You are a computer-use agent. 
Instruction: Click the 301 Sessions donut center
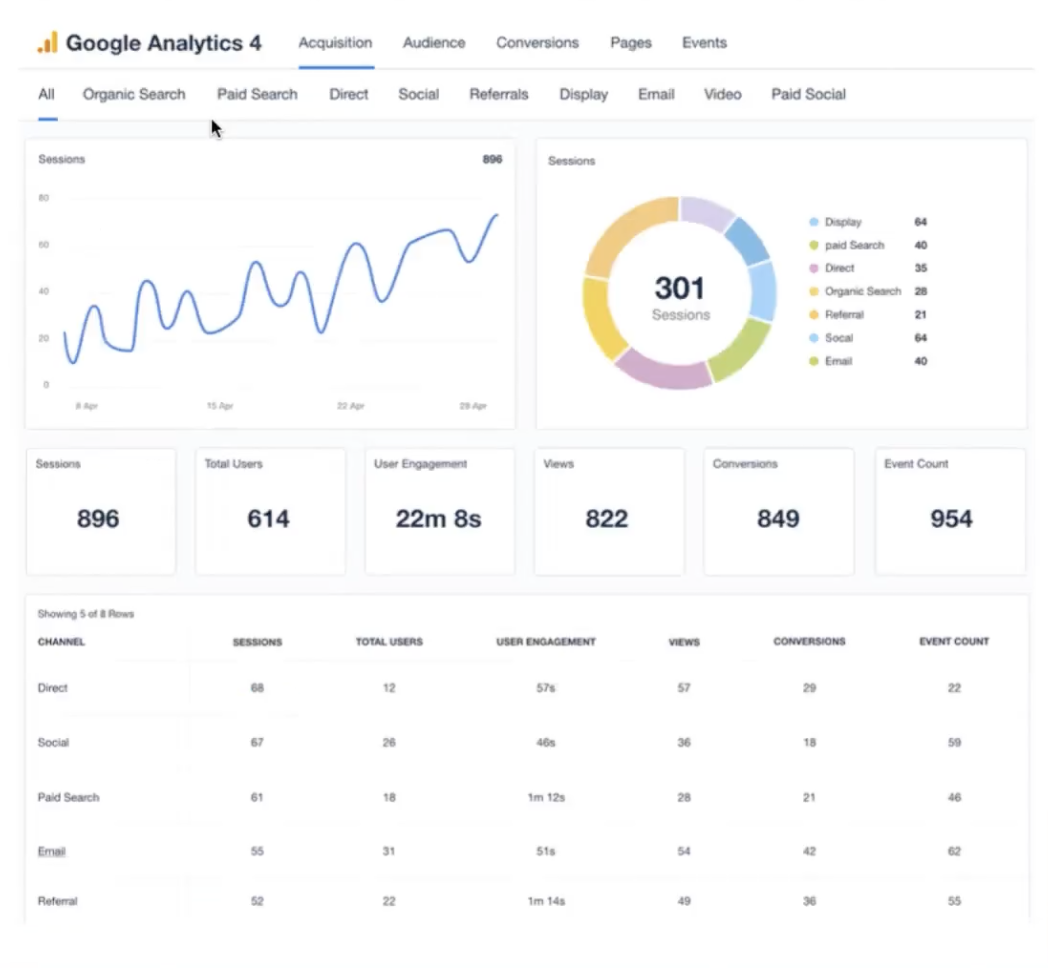[x=680, y=297]
